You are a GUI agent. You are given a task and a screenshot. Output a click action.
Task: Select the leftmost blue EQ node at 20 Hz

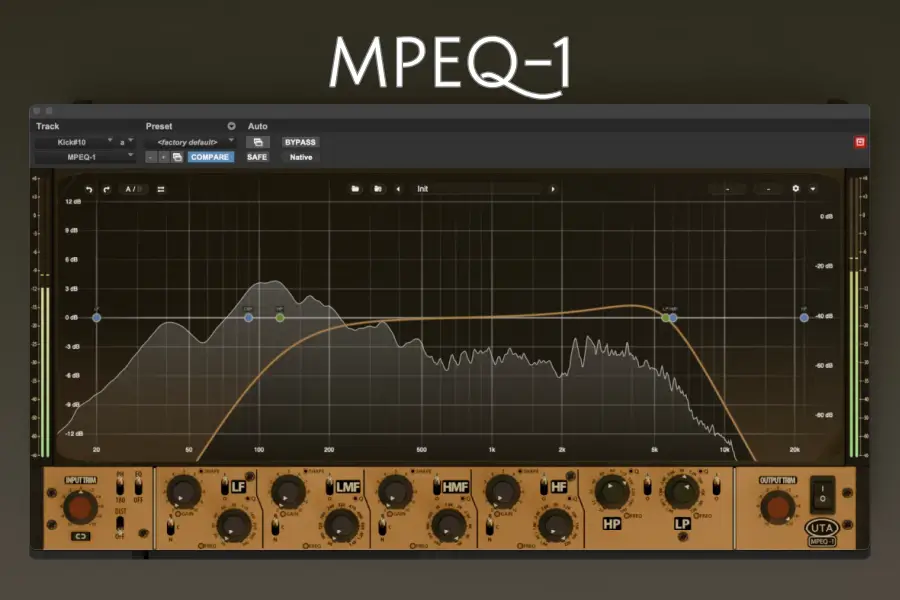tap(96, 318)
